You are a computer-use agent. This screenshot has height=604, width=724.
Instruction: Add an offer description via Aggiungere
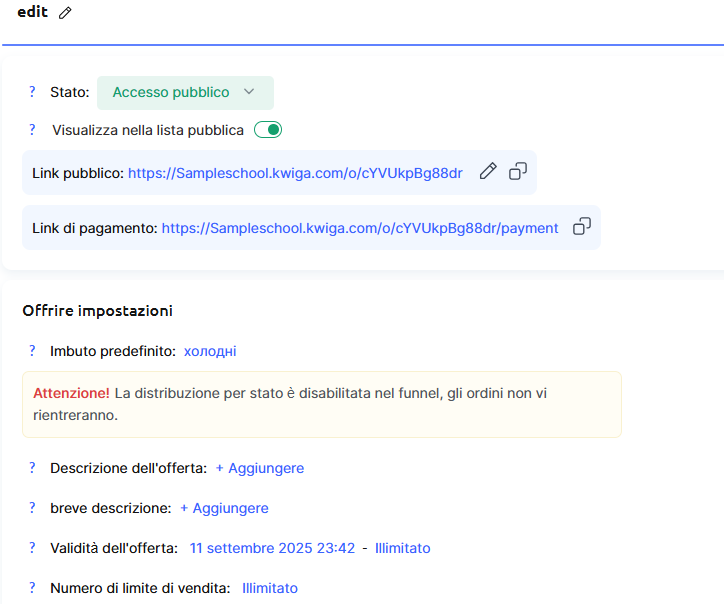coord(259,468)
